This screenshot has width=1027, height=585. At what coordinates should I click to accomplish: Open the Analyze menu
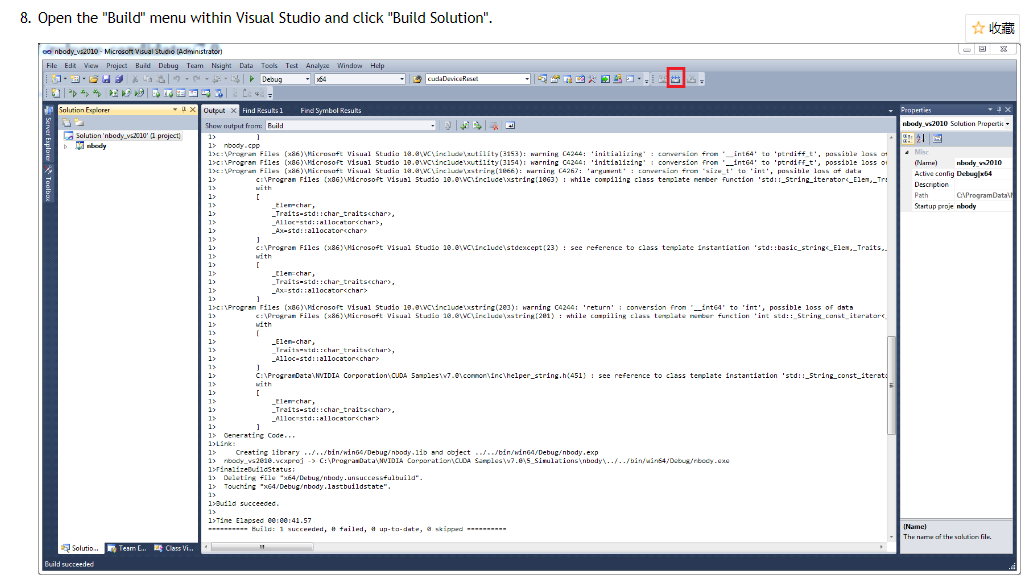[x=318, y=66]
